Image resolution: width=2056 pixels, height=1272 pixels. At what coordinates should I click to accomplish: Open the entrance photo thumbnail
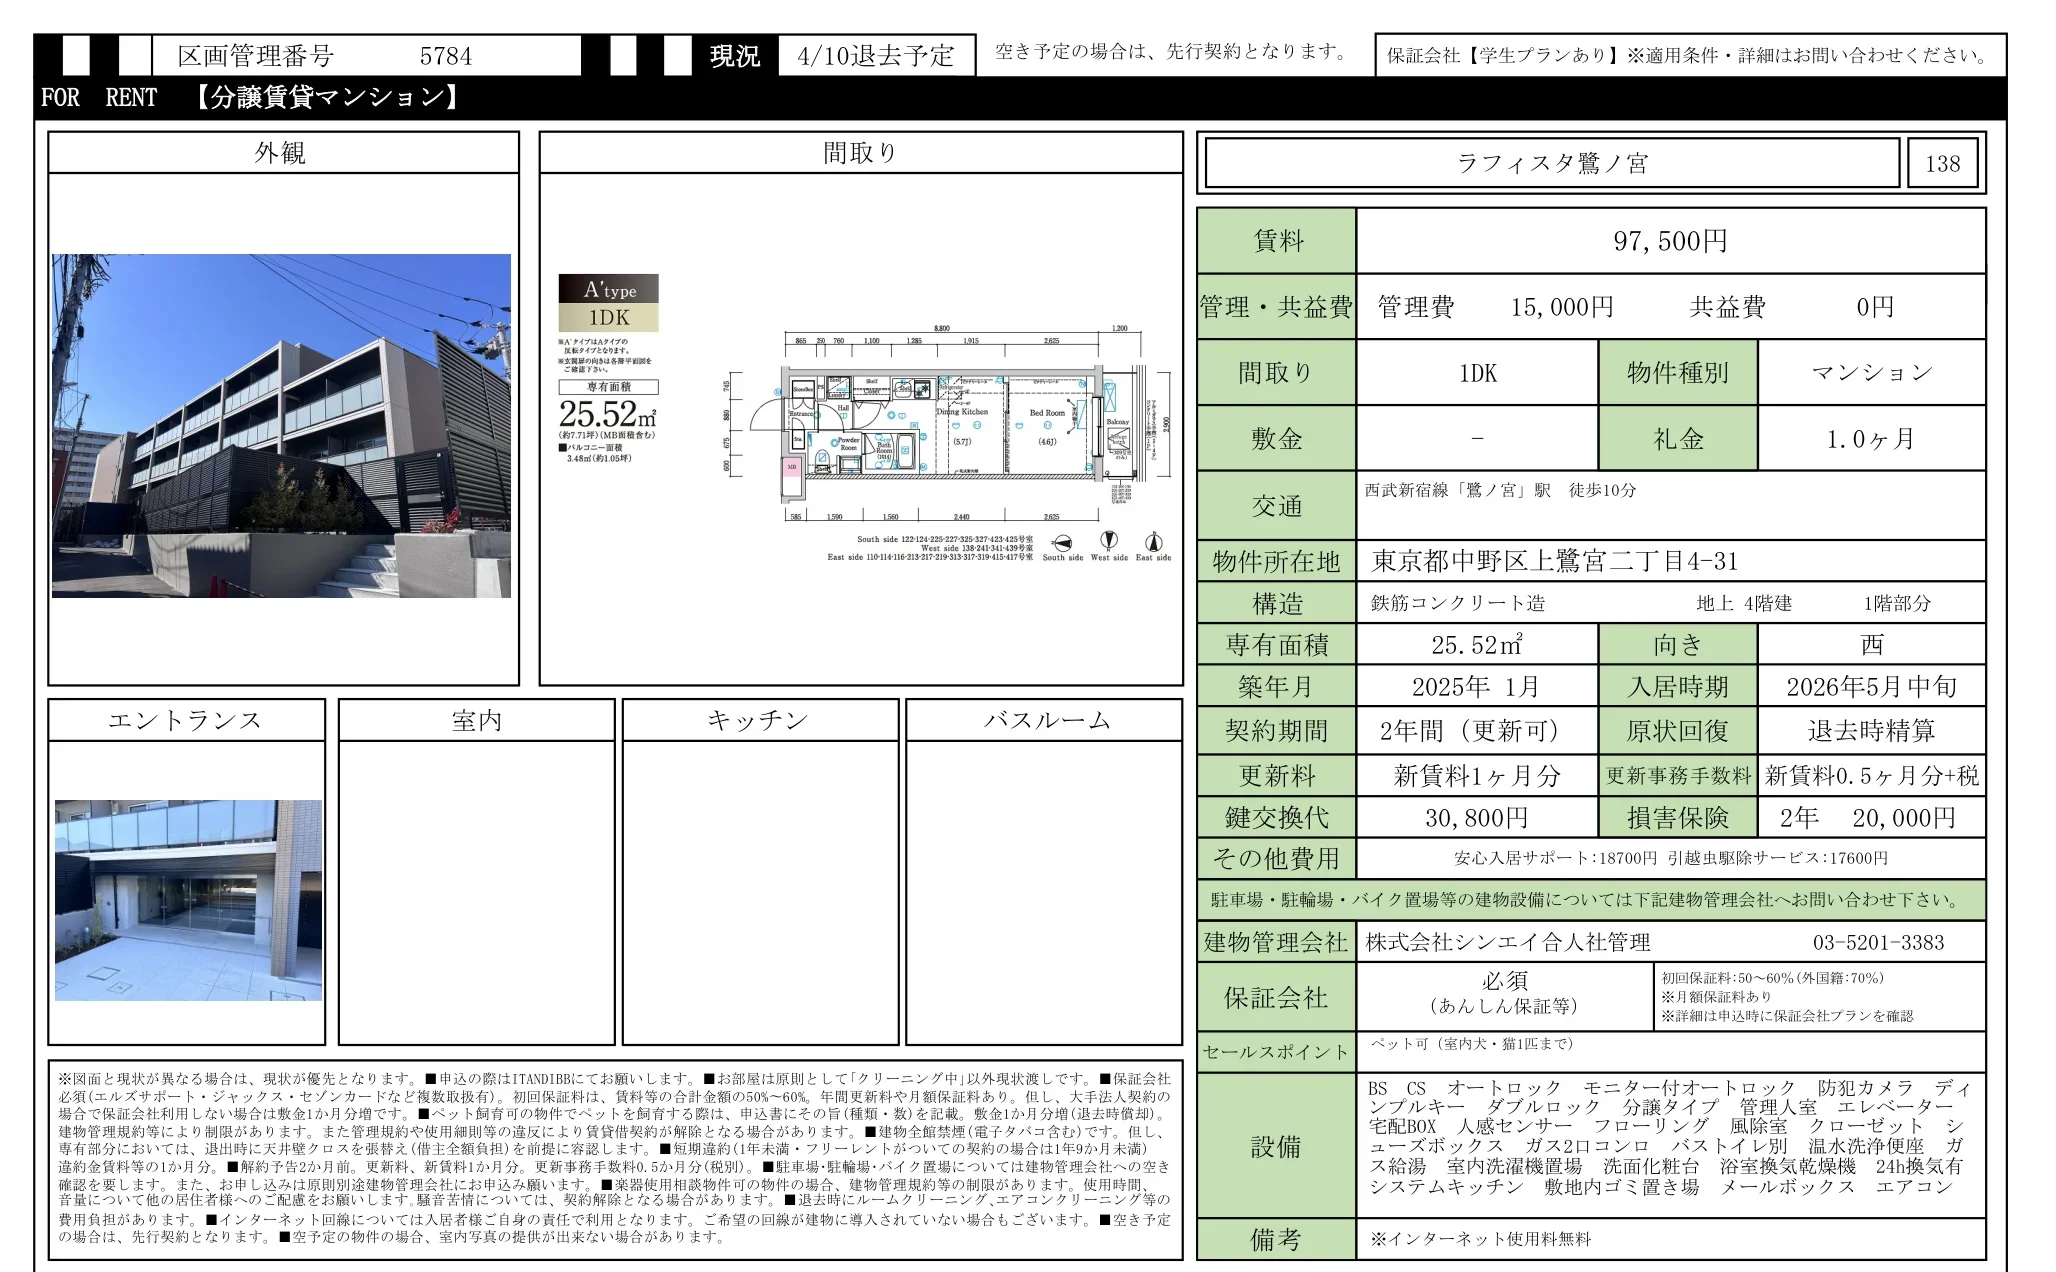coord(188,900)
